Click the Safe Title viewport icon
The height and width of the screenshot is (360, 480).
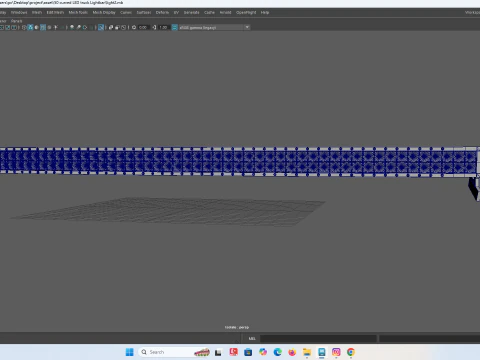coord(14,27)
